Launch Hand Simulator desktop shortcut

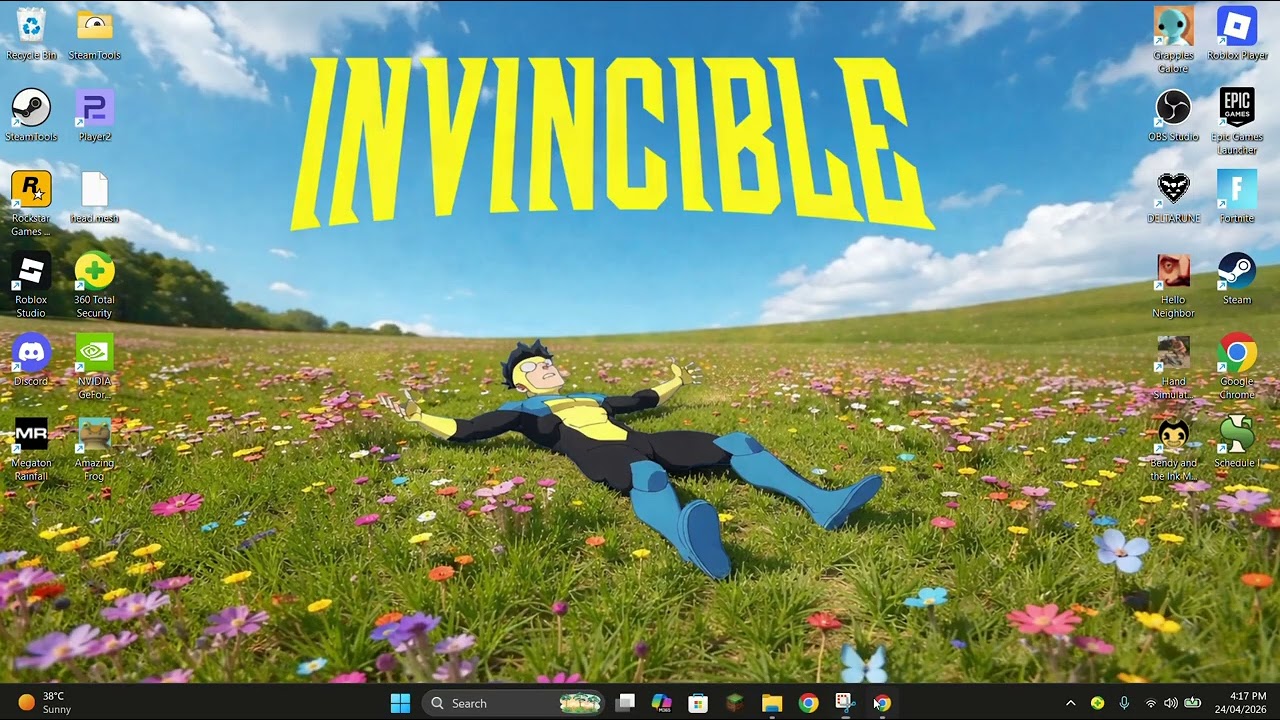pos(1173,368)
